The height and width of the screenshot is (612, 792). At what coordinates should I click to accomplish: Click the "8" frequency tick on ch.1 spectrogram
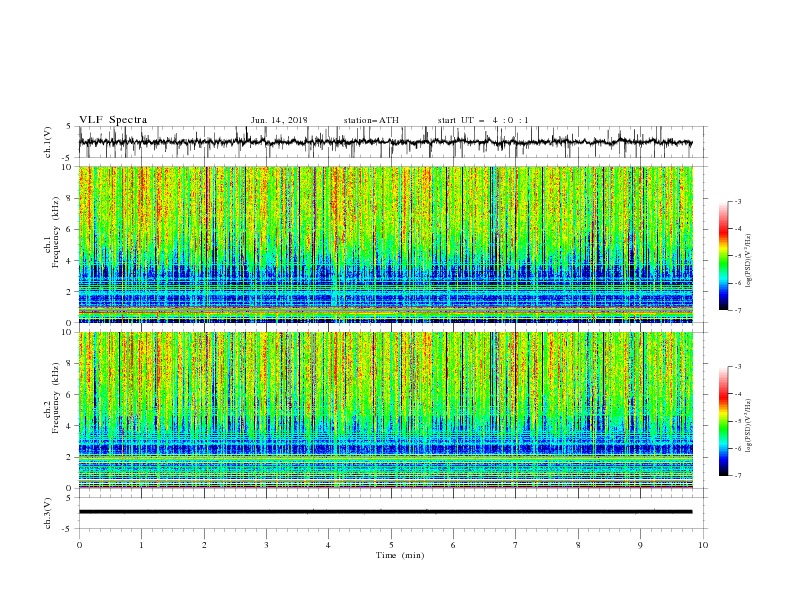pyautogui.click(x=70, y=198)
